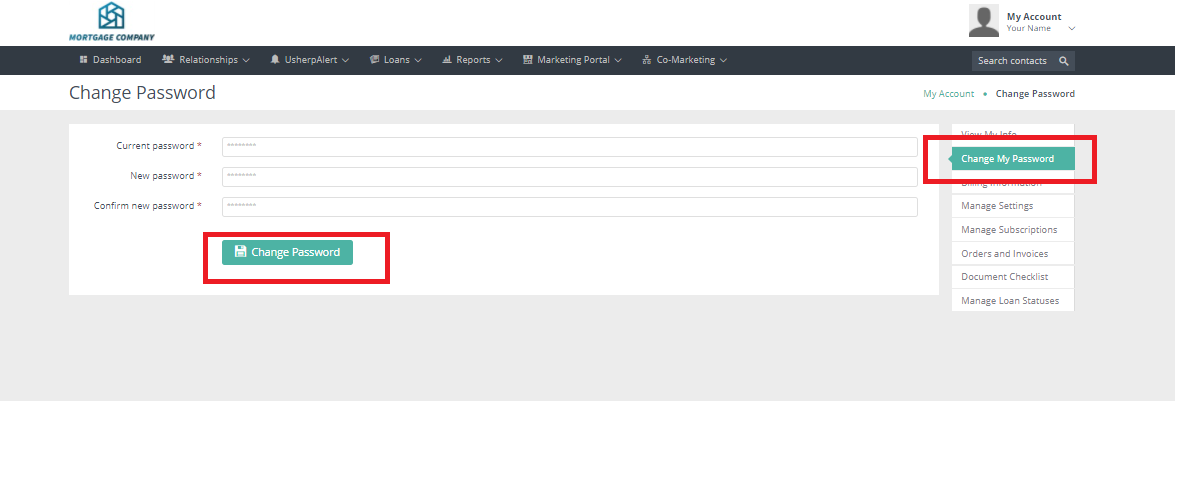
Task: Select the Confirm new password field
Action: (x=569, y=207)
